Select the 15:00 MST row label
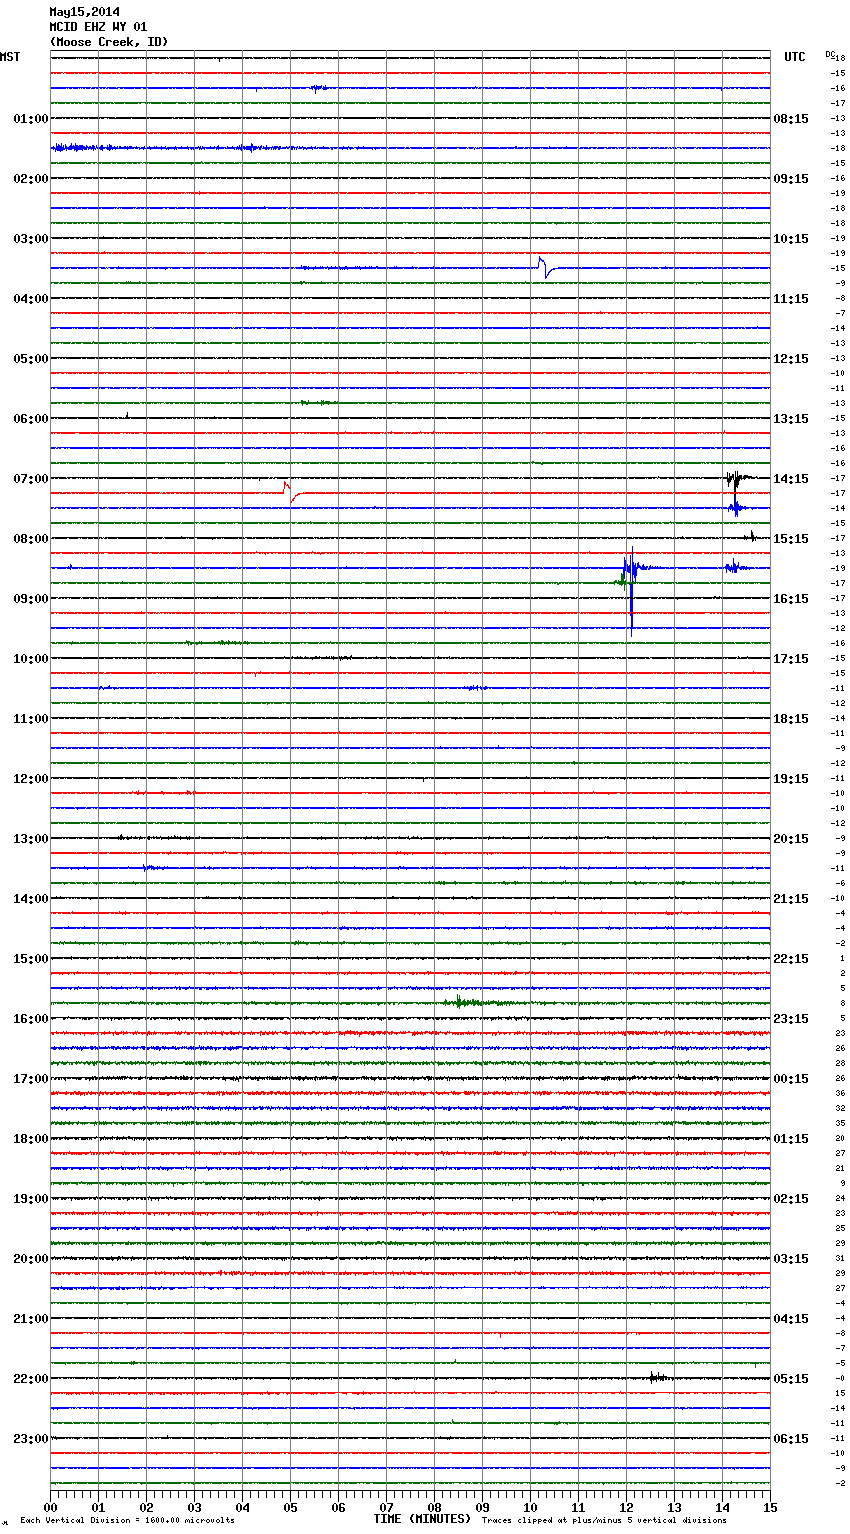The height and width of the screenshot is (1534, 850). pos(31,959)
